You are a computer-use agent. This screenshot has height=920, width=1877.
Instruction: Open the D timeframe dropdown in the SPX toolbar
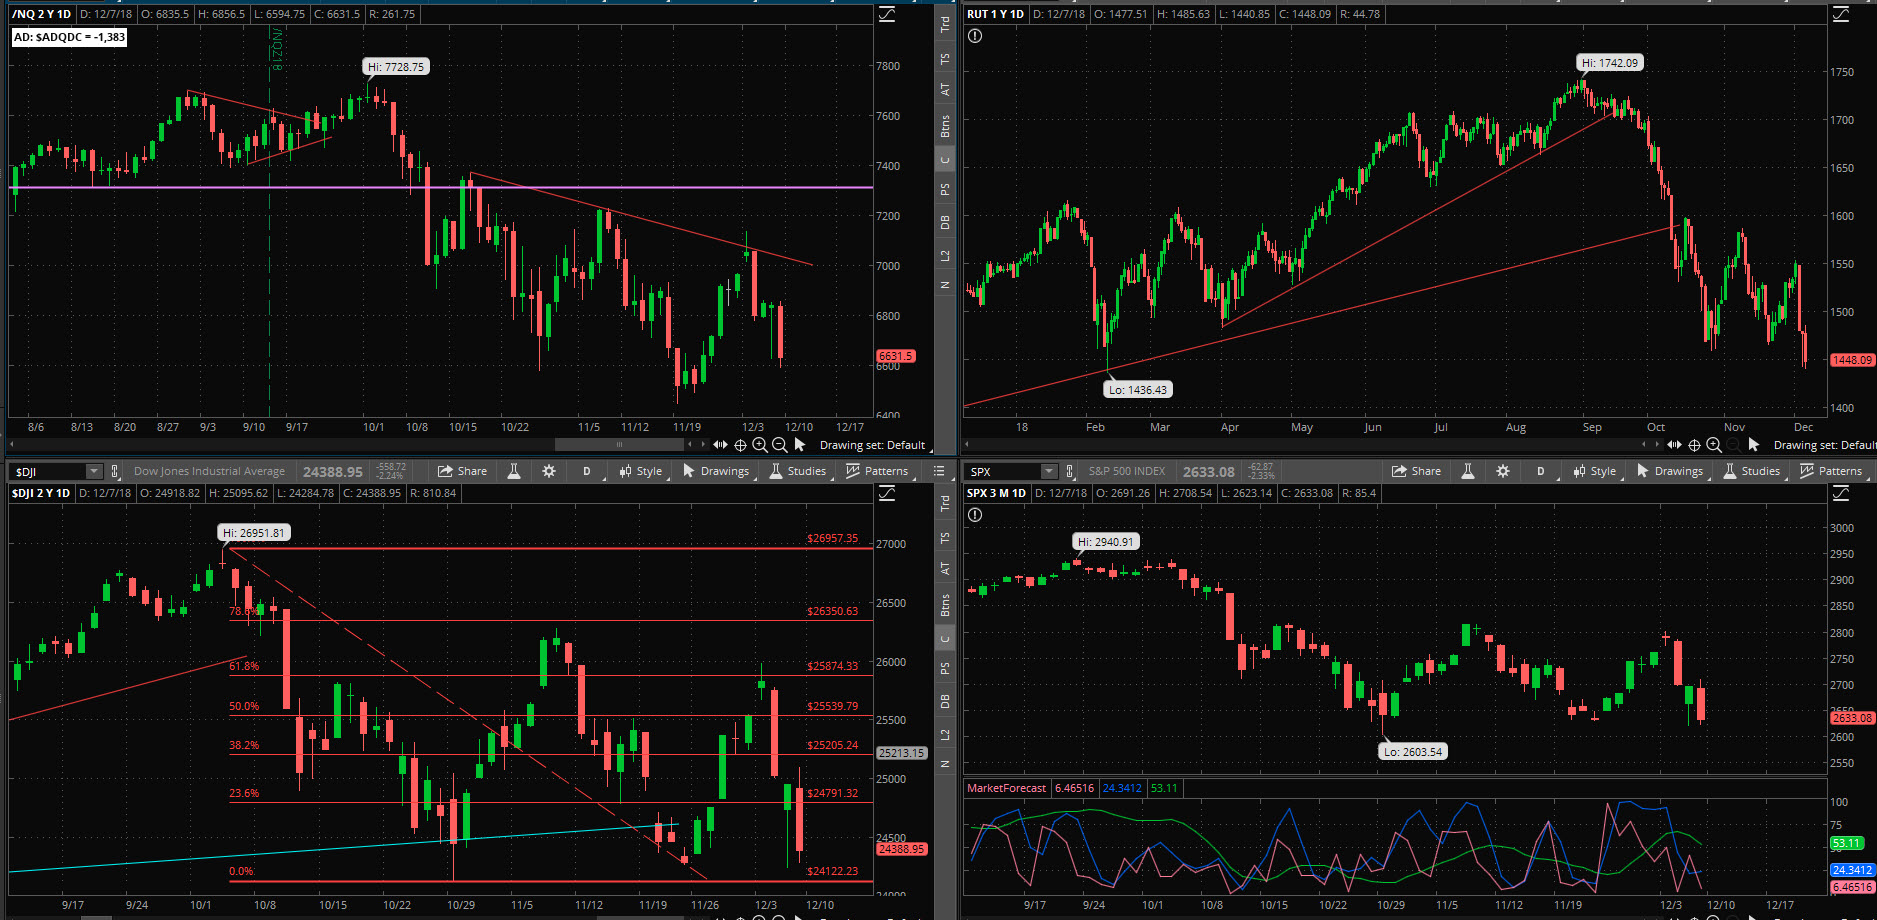coord(1542,471)
